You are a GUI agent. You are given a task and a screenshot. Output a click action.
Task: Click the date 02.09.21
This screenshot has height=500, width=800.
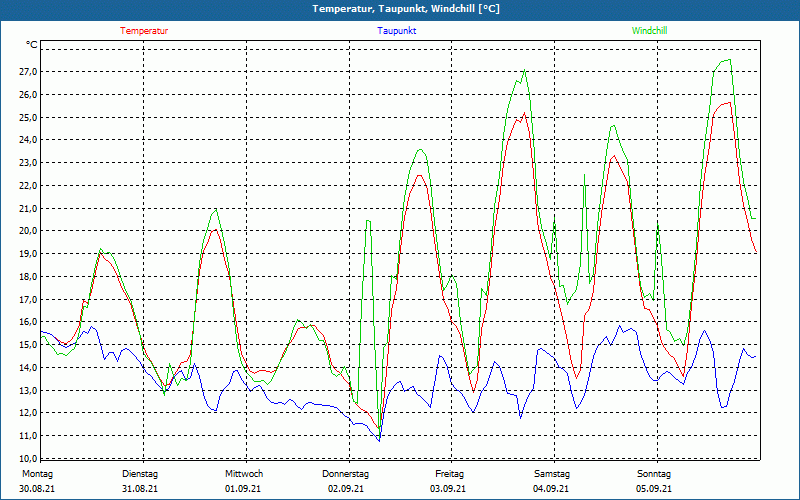346,489
